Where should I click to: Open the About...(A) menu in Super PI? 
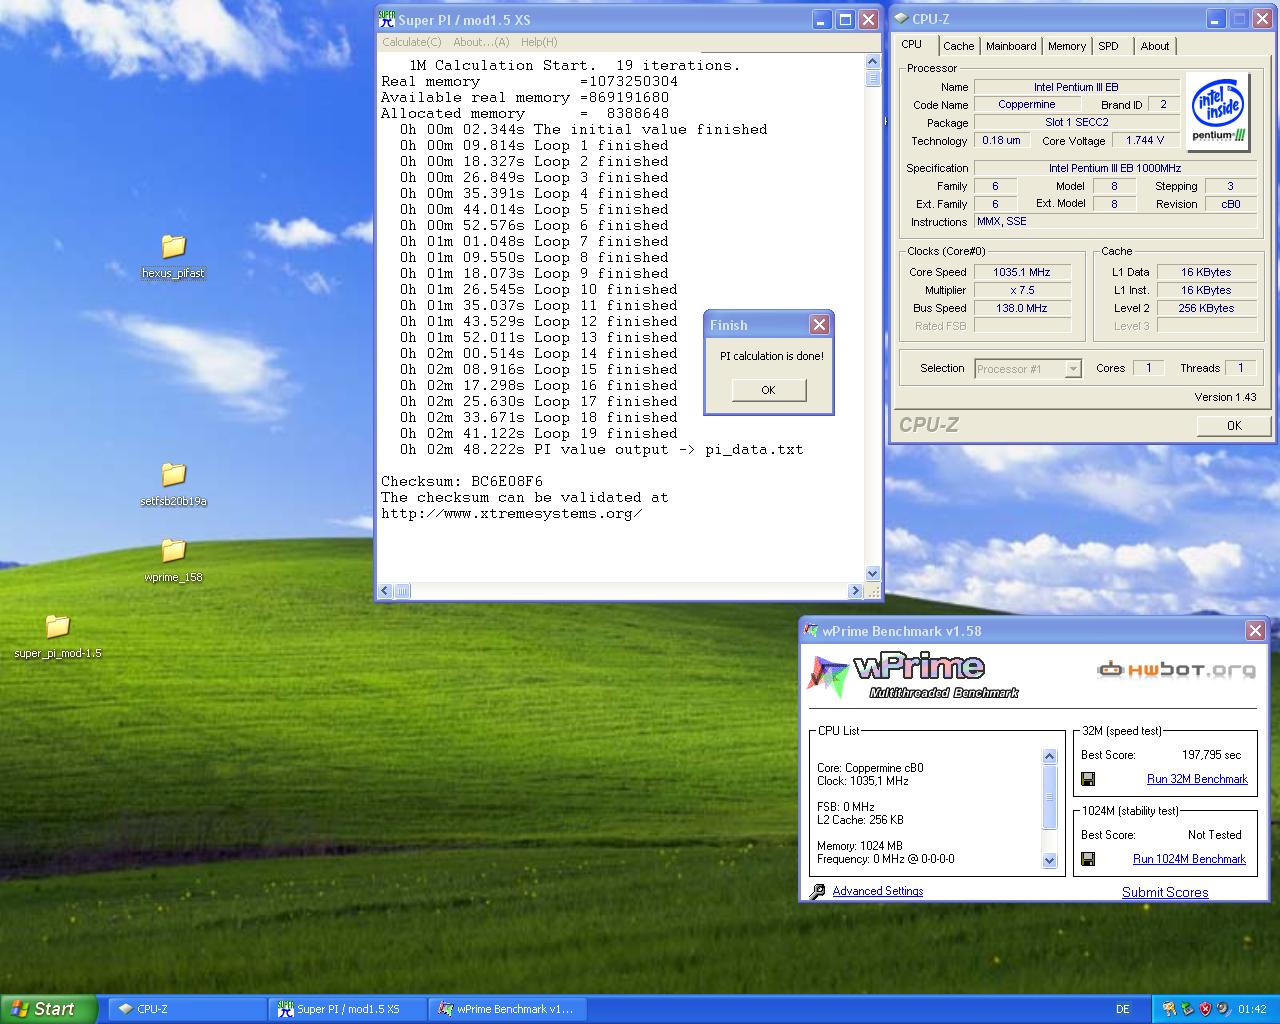point(481,42)
